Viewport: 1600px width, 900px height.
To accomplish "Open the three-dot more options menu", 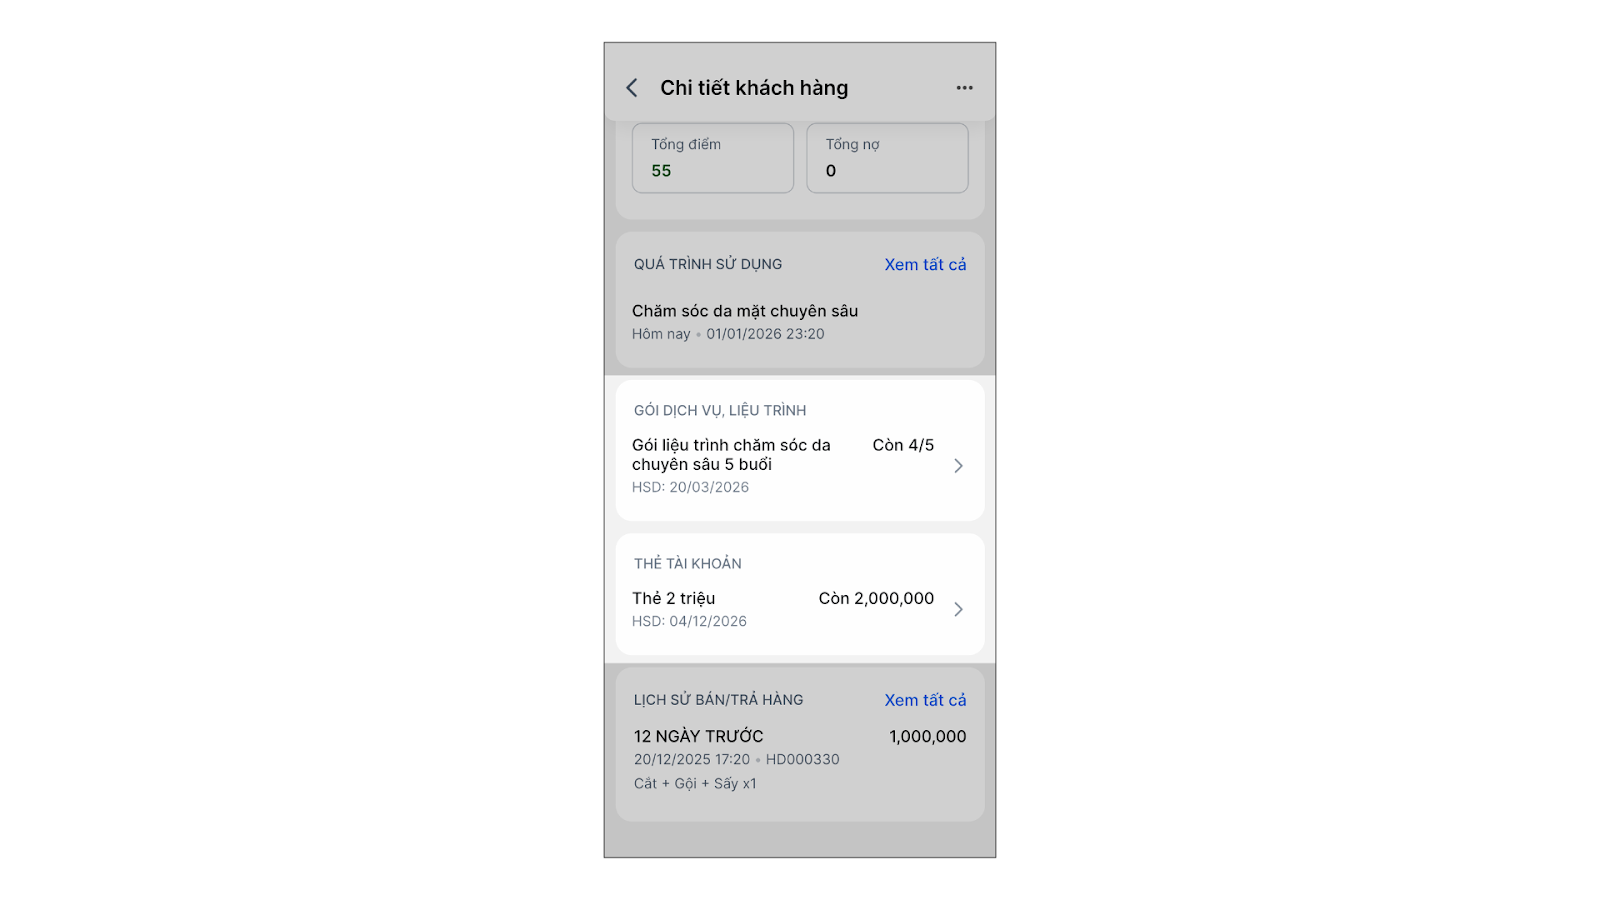I will click(x=964, y=88).
